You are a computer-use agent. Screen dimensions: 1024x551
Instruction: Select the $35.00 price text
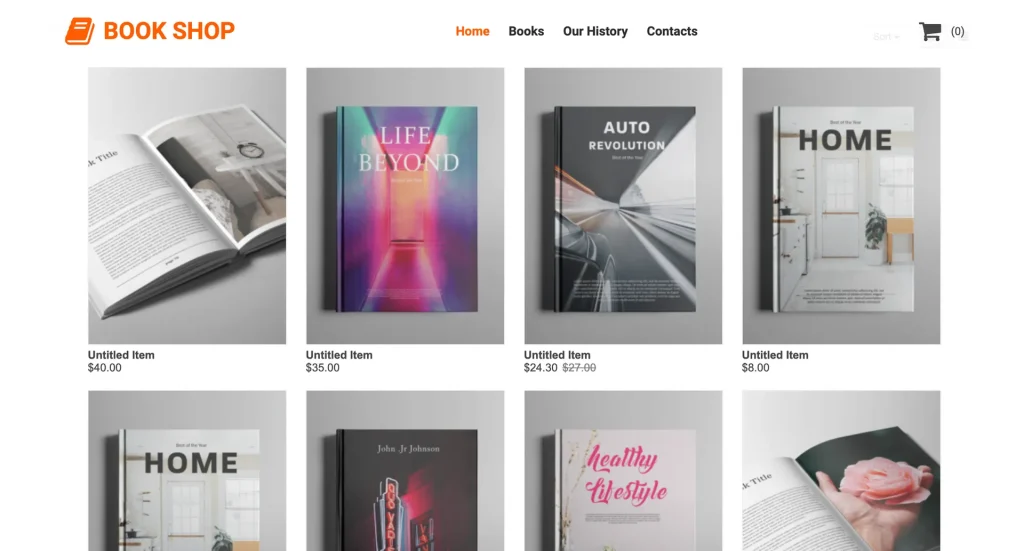[x=323, y=368]
